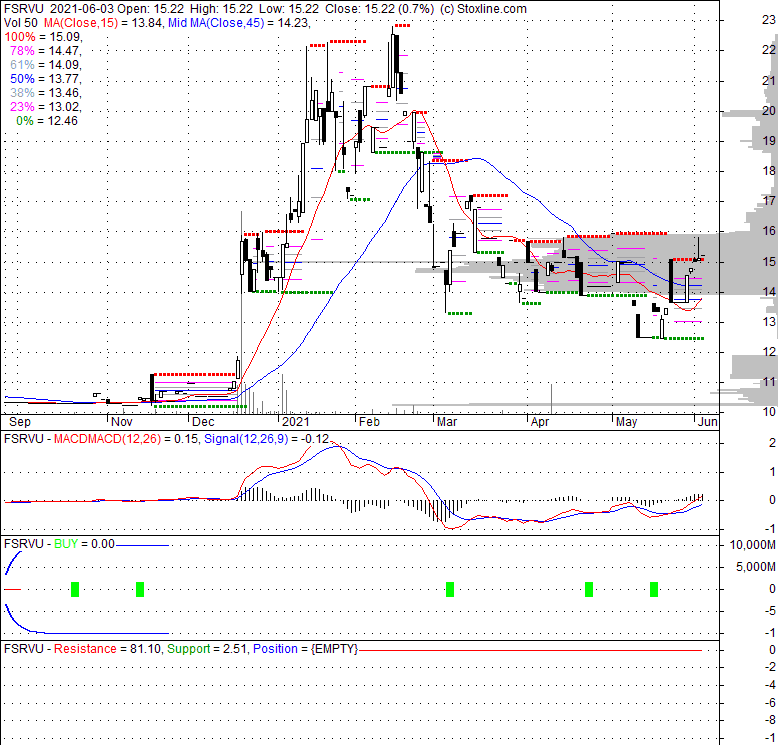Click the '38% = 13.46' Fibonacci level
The height and width of the screenshot is (745, 780).
pyautogui.click(x=46, y=93)
